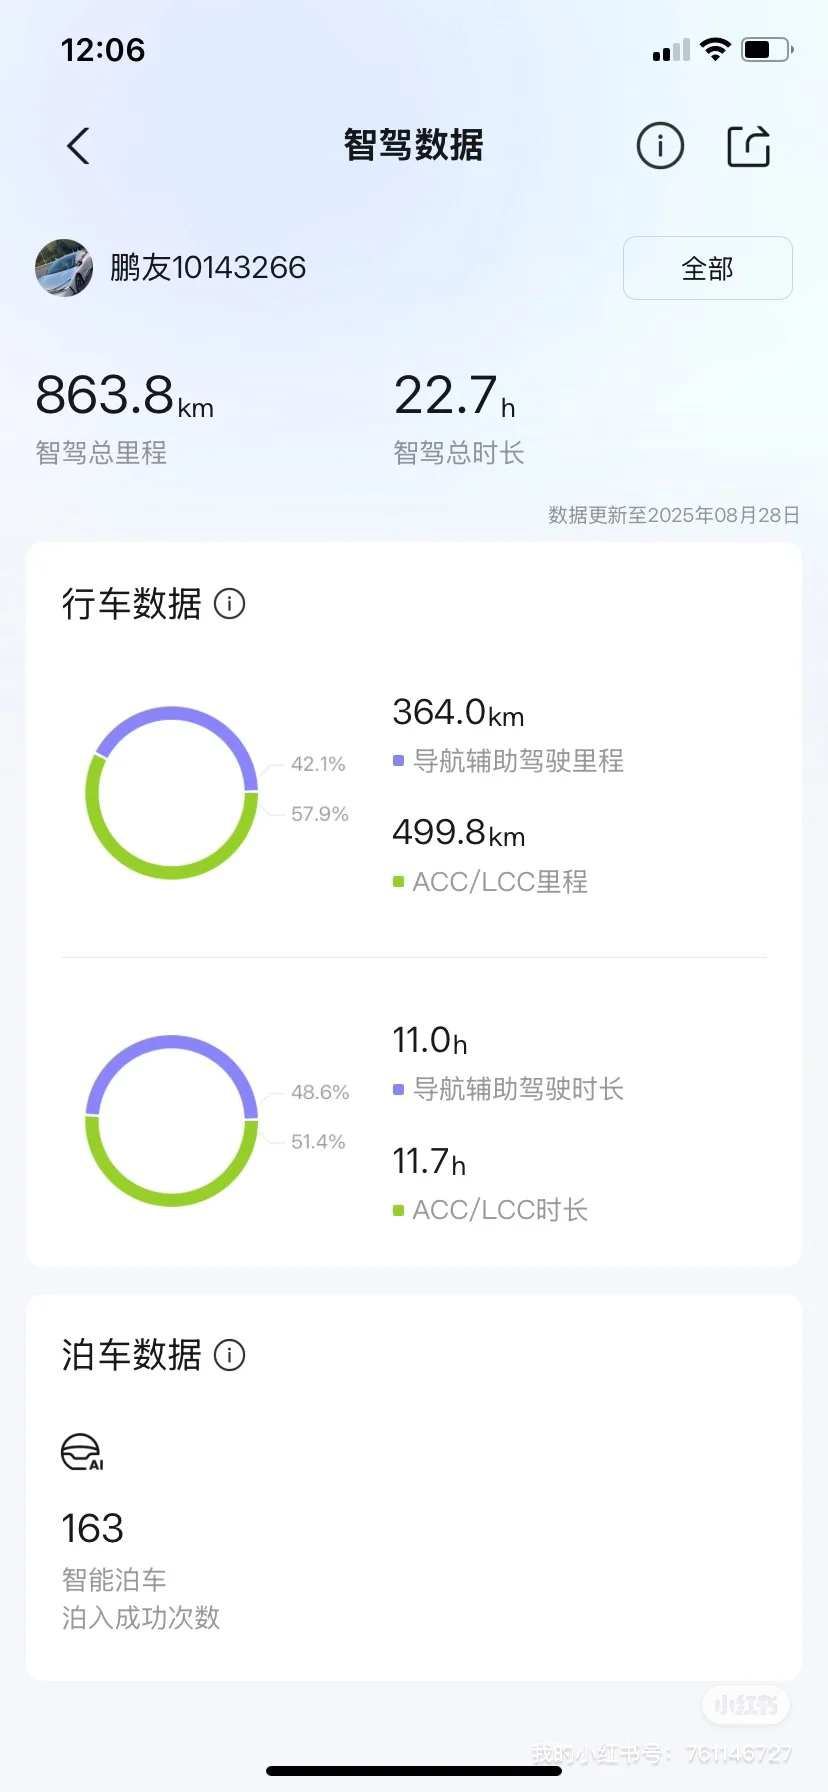828x1792 pixels.
Task: Tap the mileage donut chart
Action: [x=172, y=793]
